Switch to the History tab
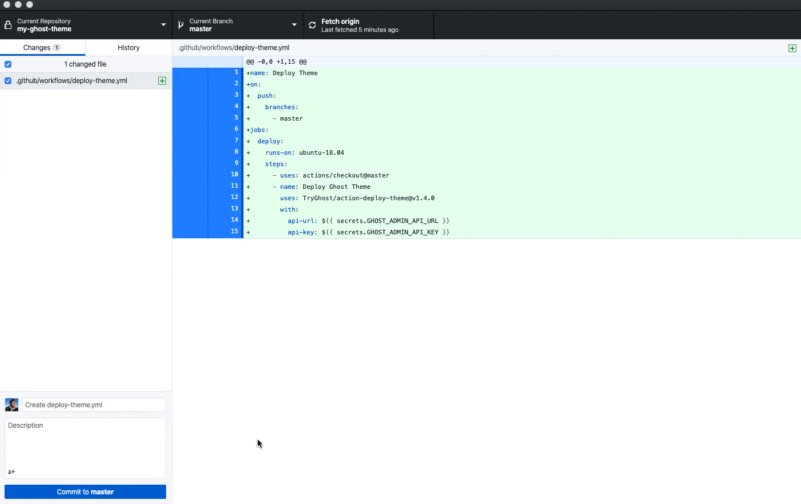The width and height of the screenshot is (801, 504). tap(128, 47)
